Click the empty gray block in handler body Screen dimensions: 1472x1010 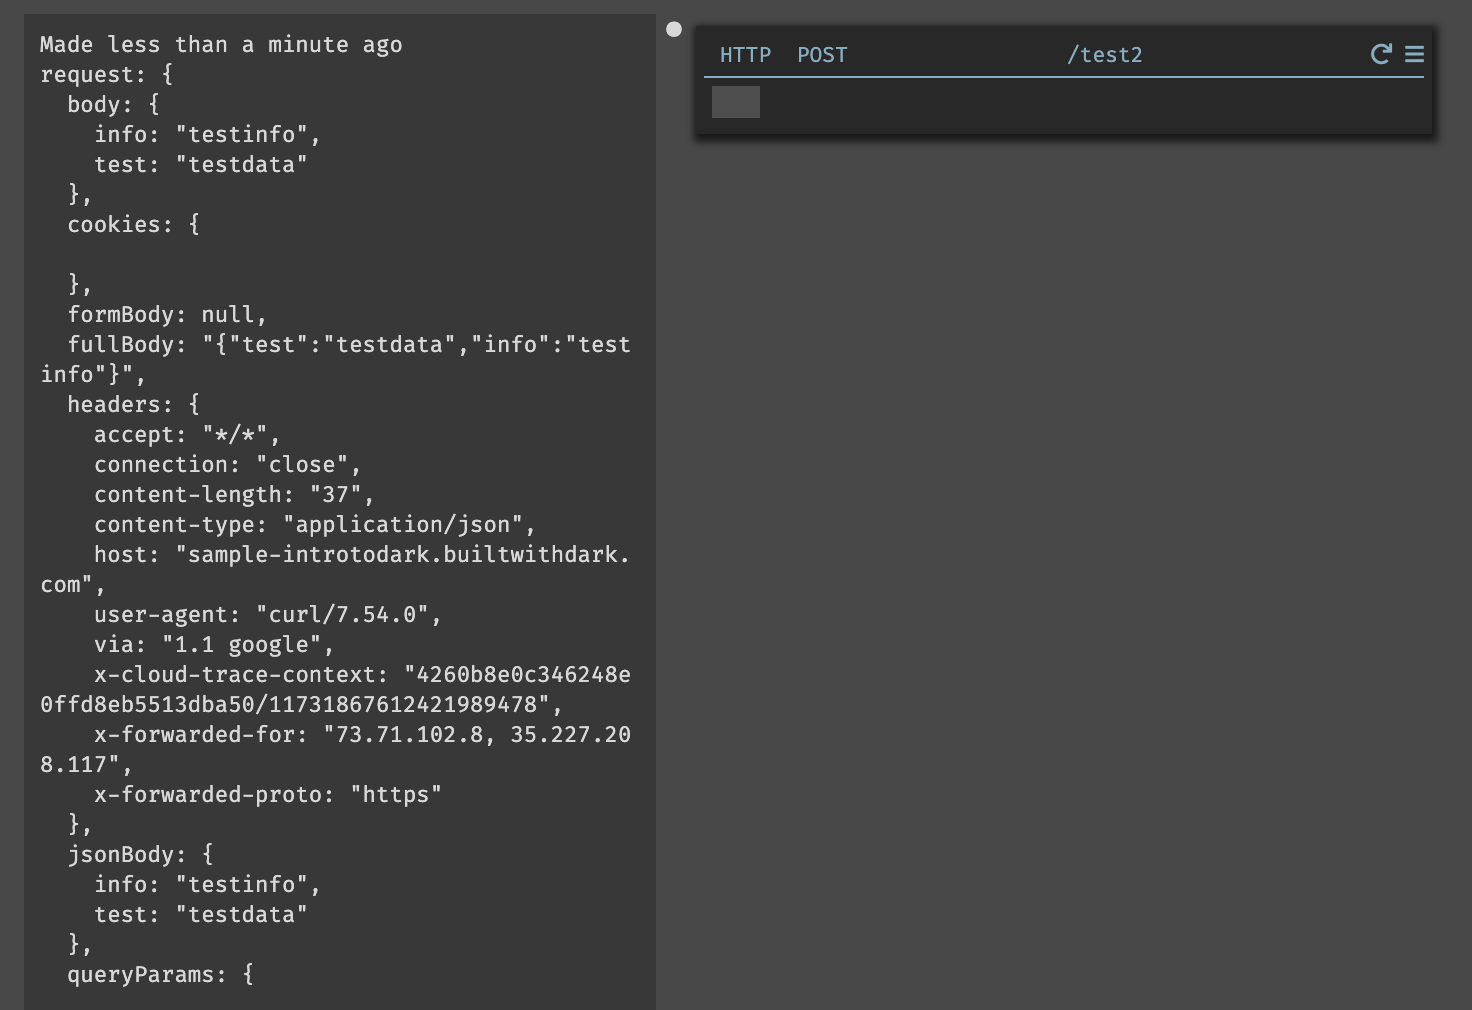[736, 102]
